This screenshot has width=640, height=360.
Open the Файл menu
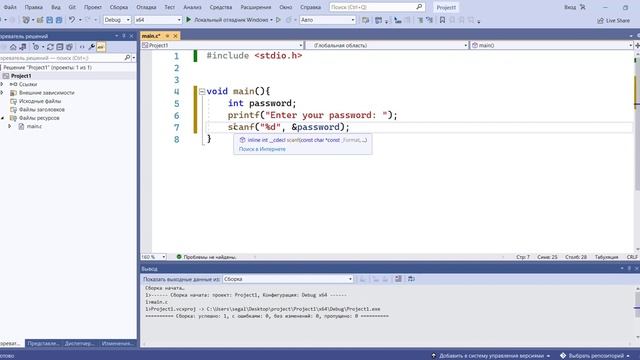click(x=10, y=7)
